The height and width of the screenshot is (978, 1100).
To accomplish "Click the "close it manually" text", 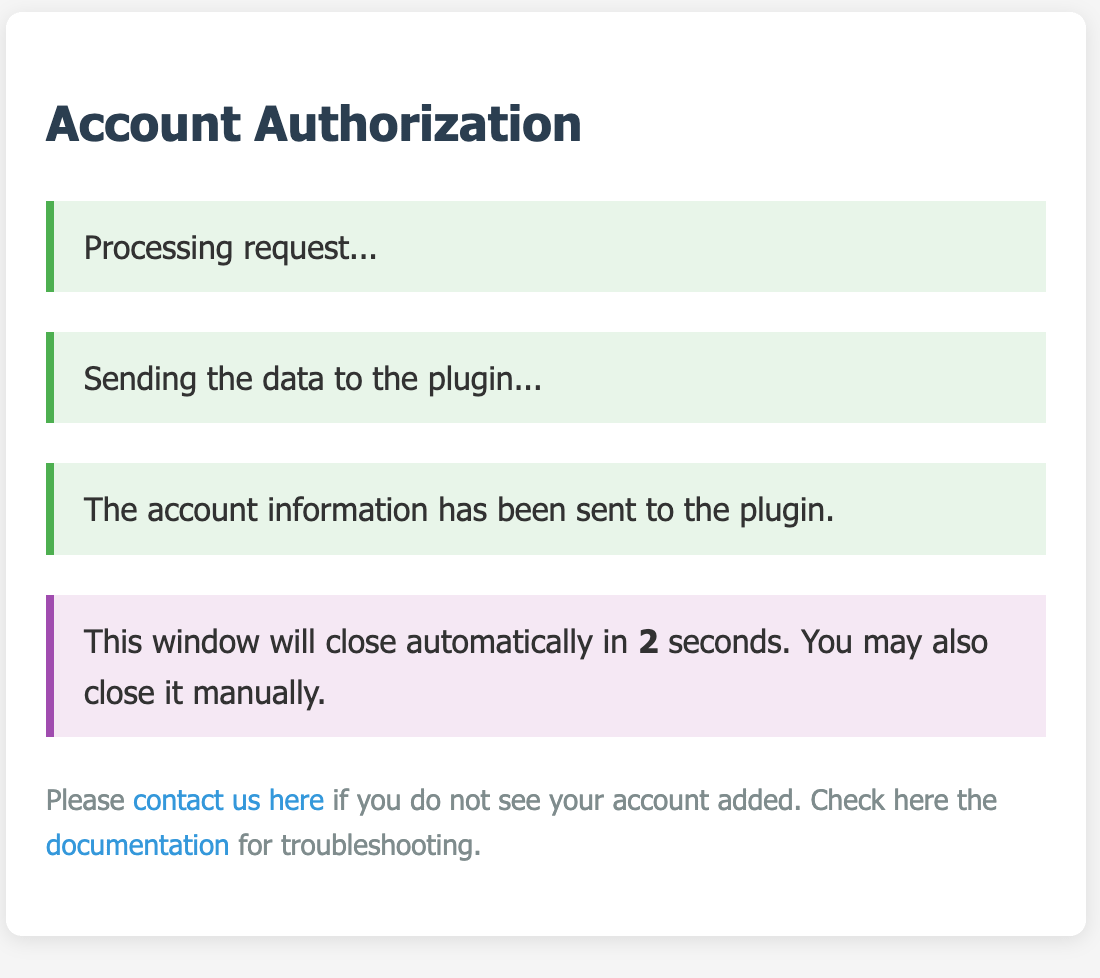I will pyautogui.click(x=205, y=692).
